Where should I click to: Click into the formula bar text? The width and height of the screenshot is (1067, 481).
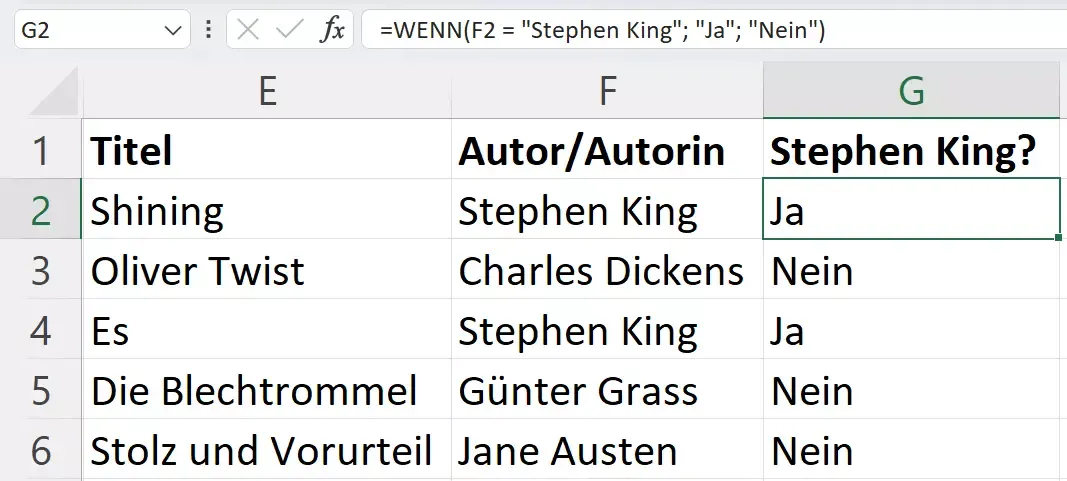(700, 30)
